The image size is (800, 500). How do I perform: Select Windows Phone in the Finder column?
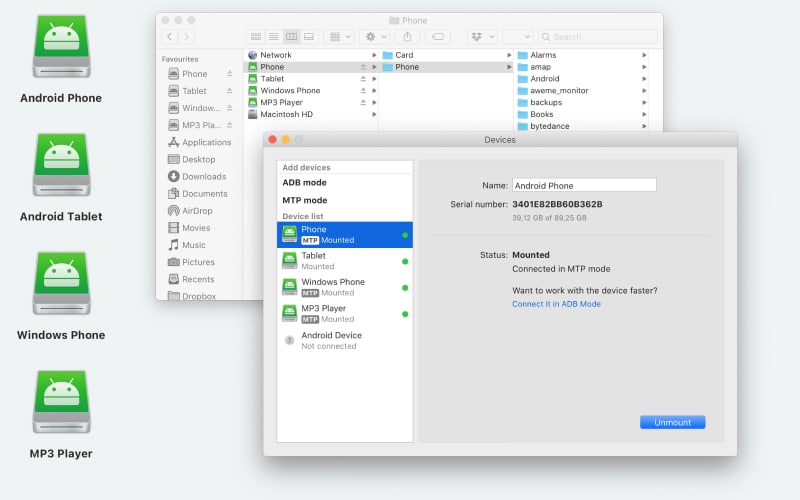pos(312,90)
